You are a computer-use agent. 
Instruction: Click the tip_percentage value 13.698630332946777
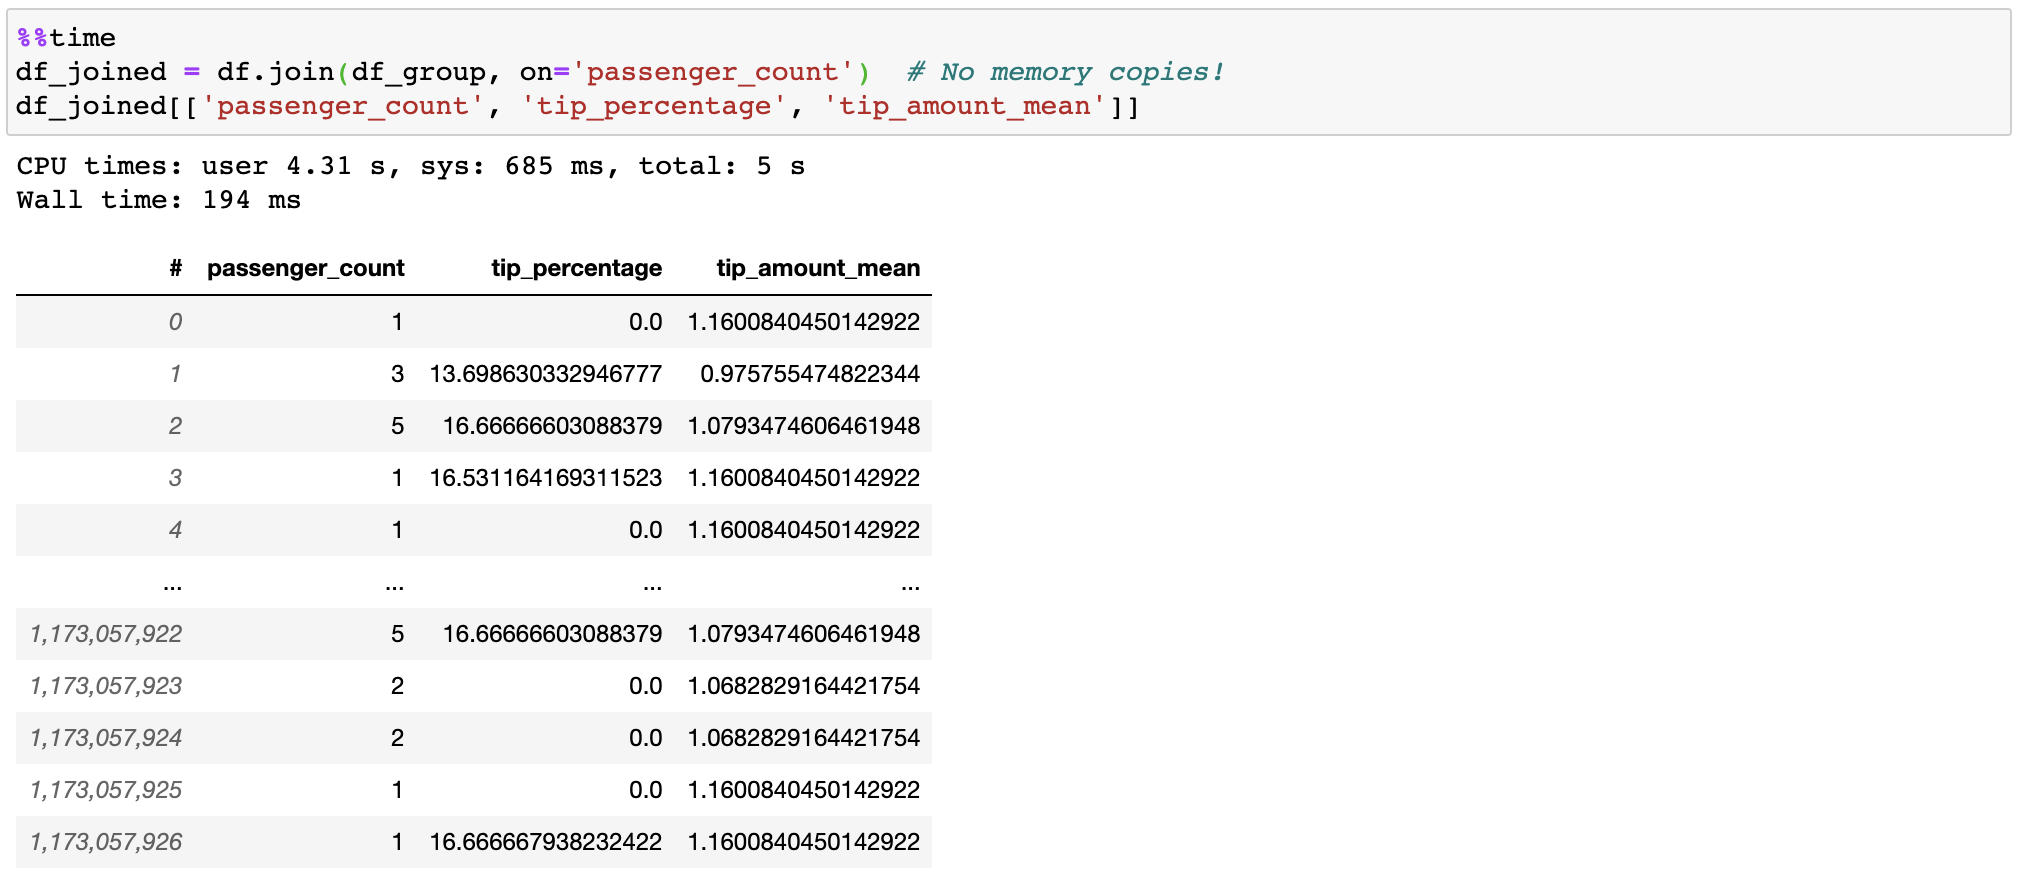pos(545,374)
